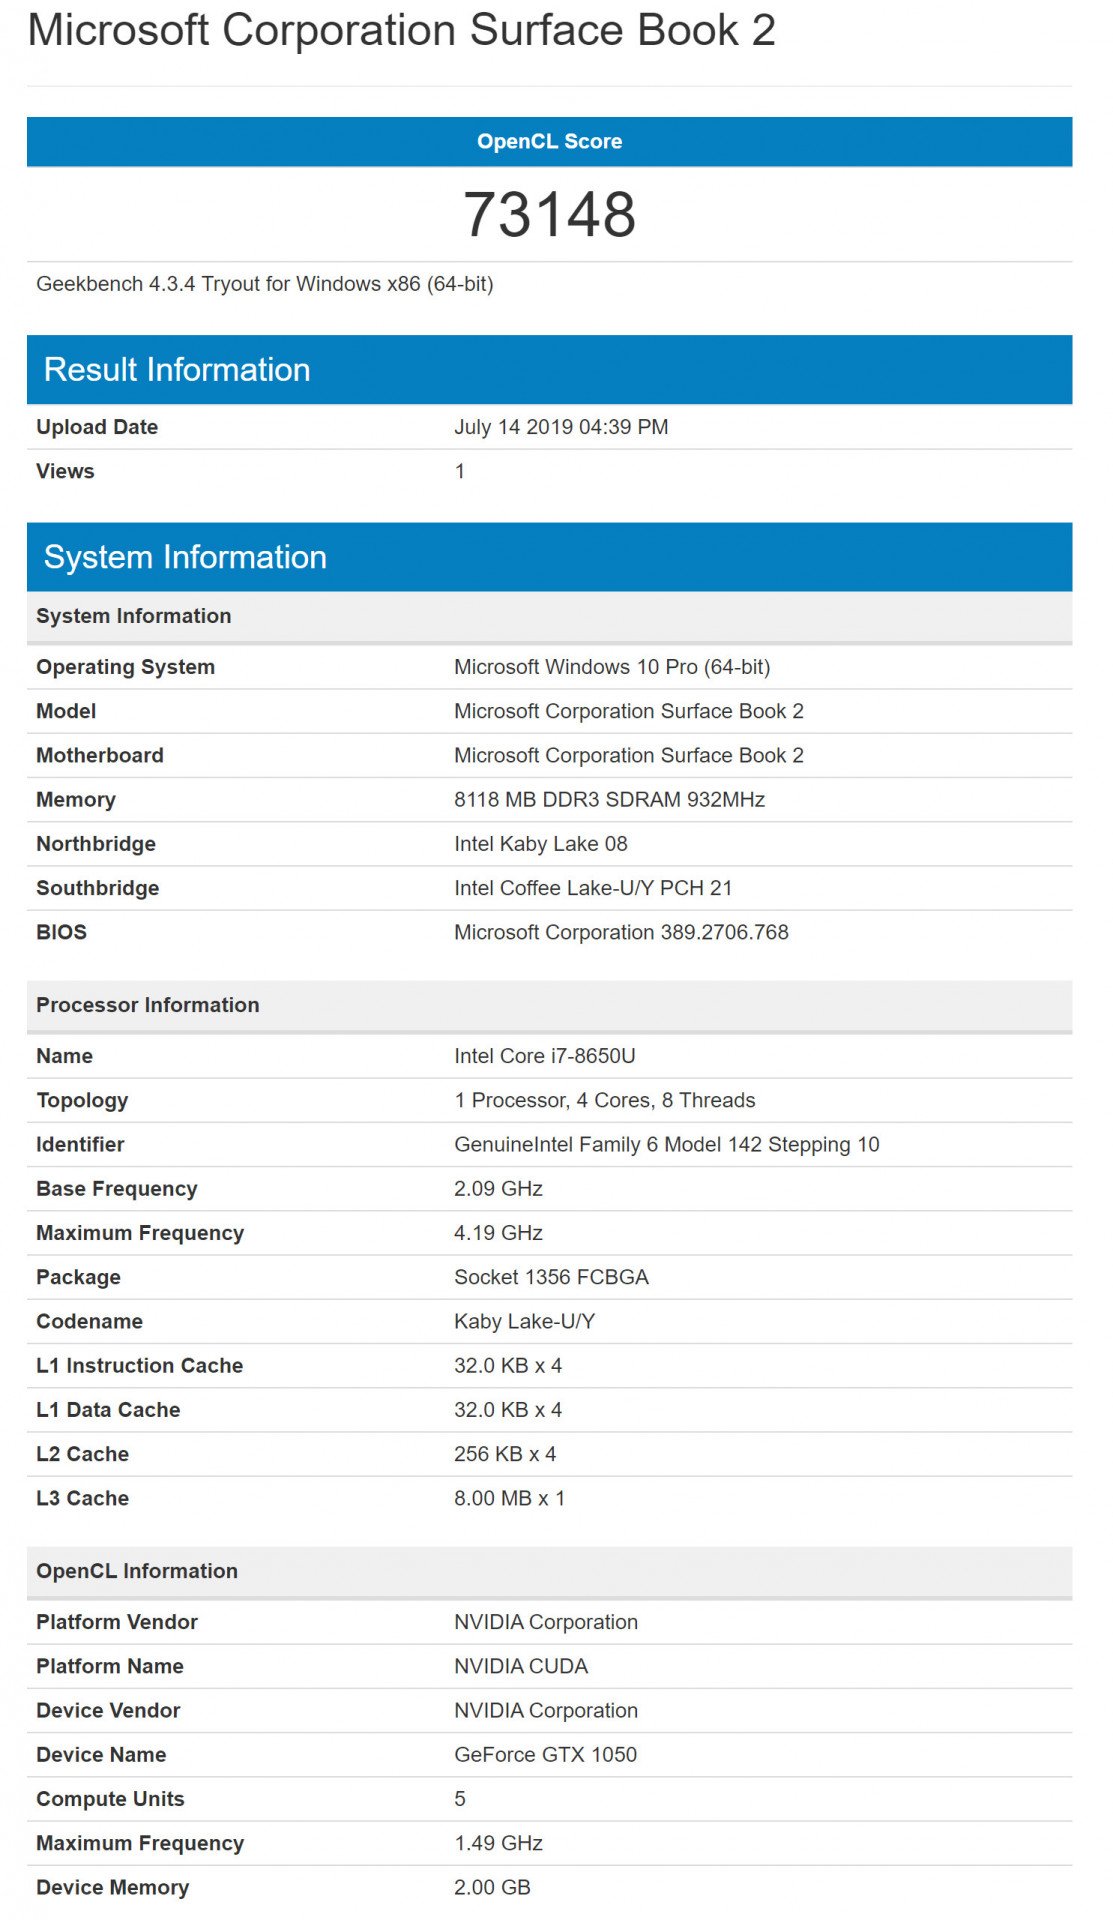Click the Platform Vendor row's NVIDIA Corporation value

point(546,1622)
